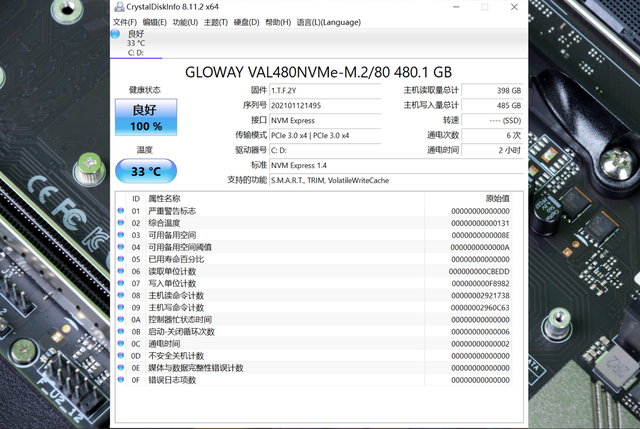This screenshot has height=429, width=640.
Task: Click the rotation rate value ---- (SSD)
Action: point(492,120)
